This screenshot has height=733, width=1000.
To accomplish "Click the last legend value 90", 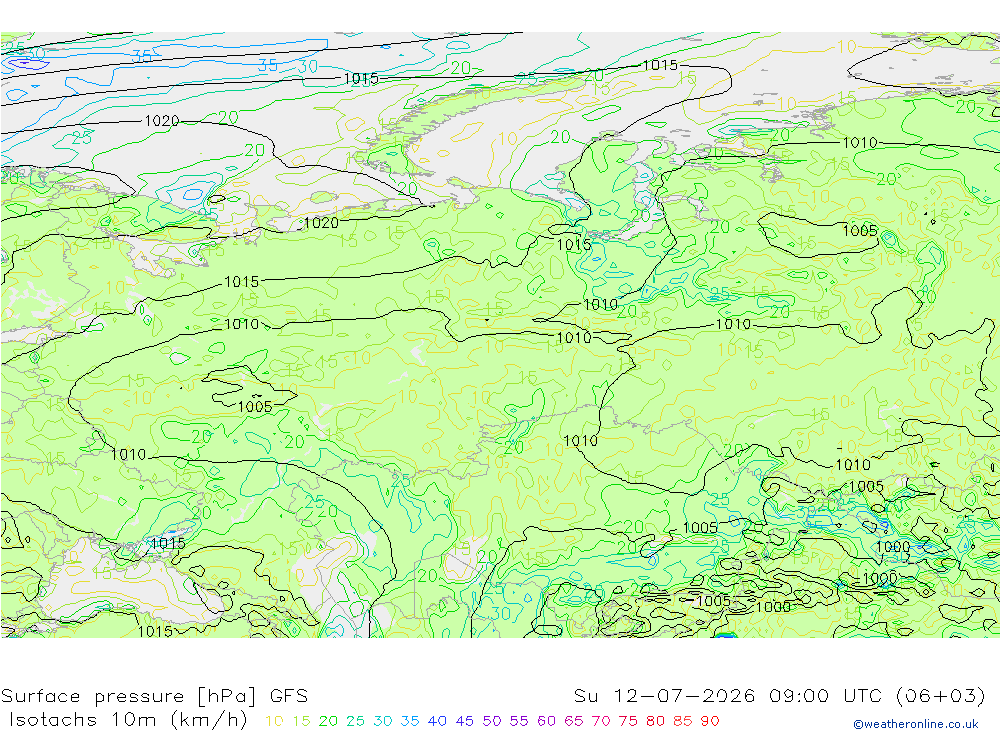I will point(710,721).
